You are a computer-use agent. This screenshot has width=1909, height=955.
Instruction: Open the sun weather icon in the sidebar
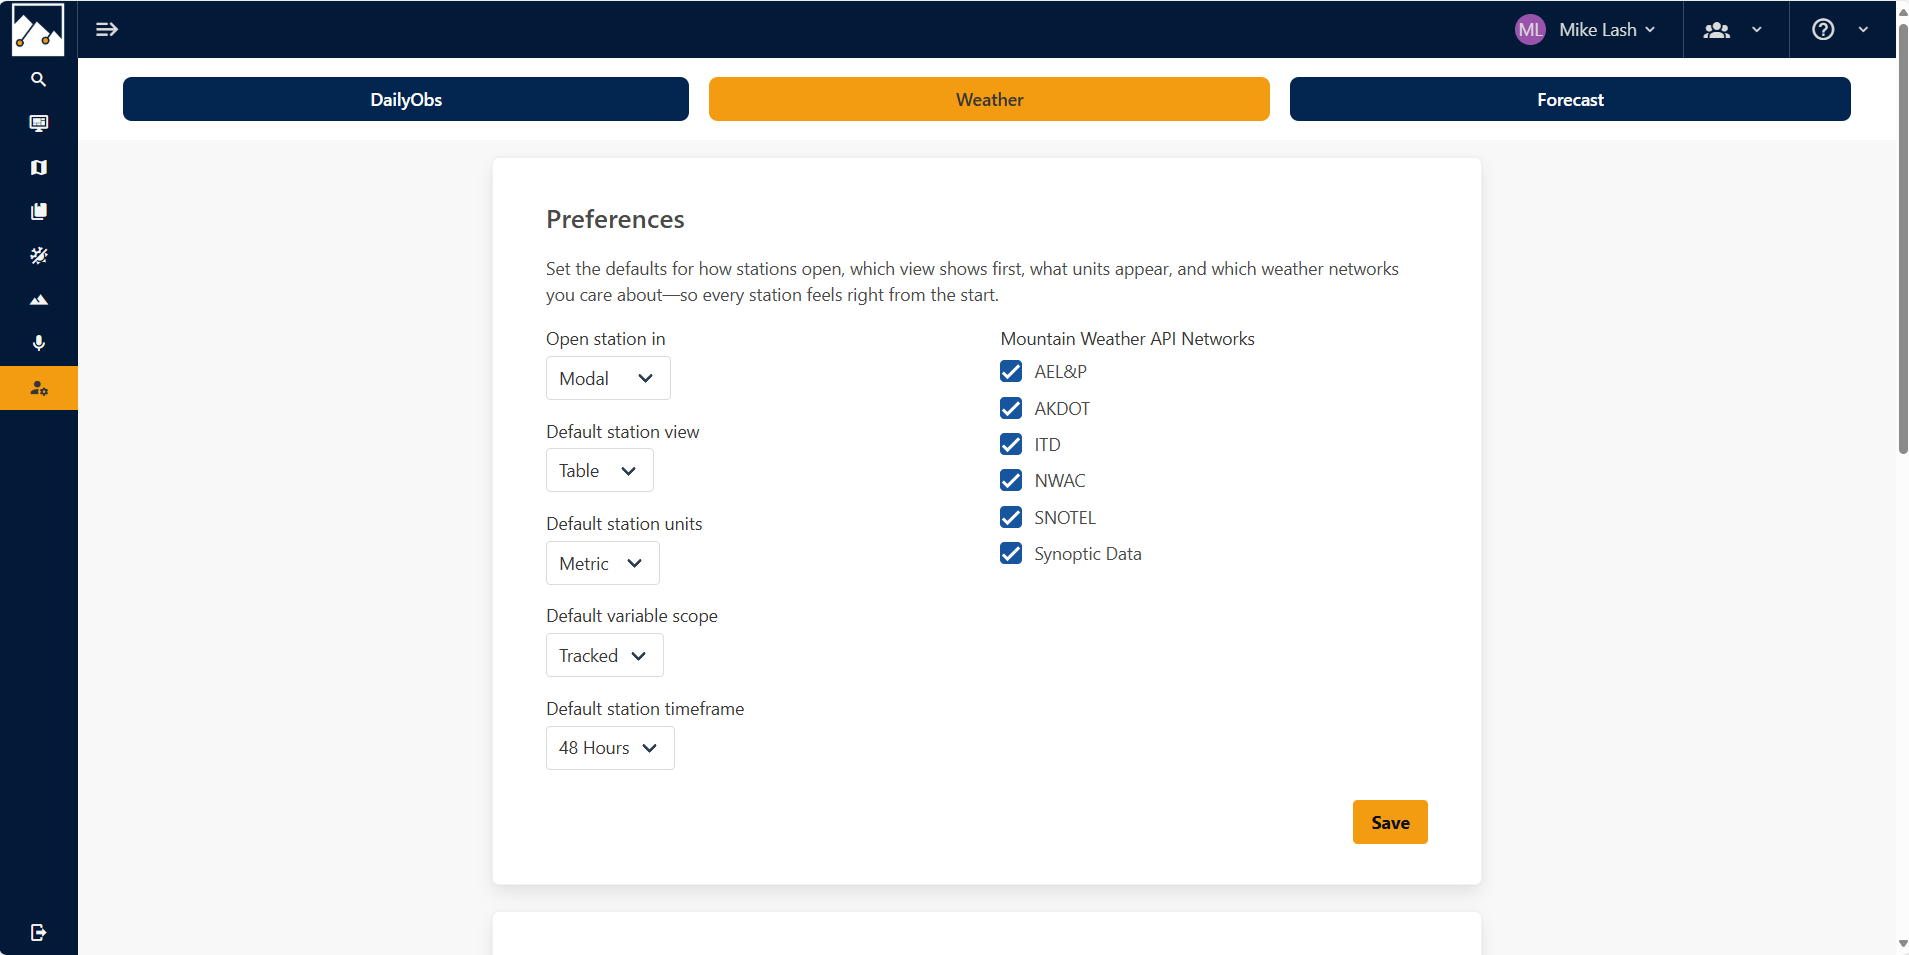(38, 255)
